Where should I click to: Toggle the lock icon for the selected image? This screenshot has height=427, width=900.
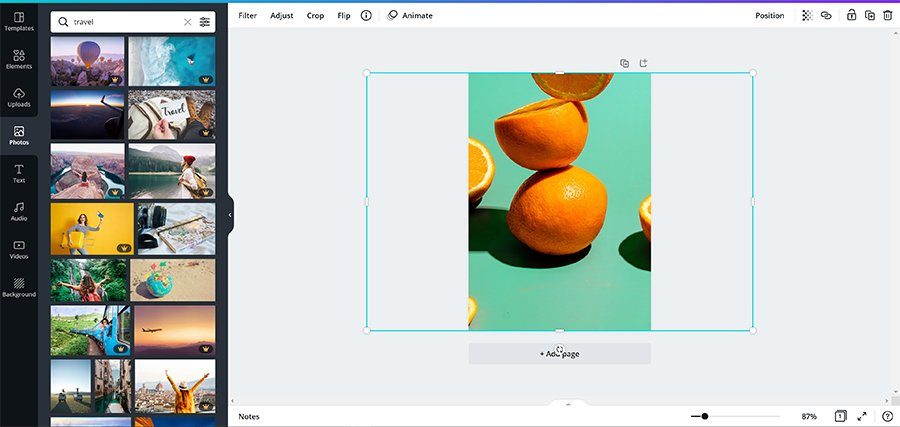click(x=851, y=15)
